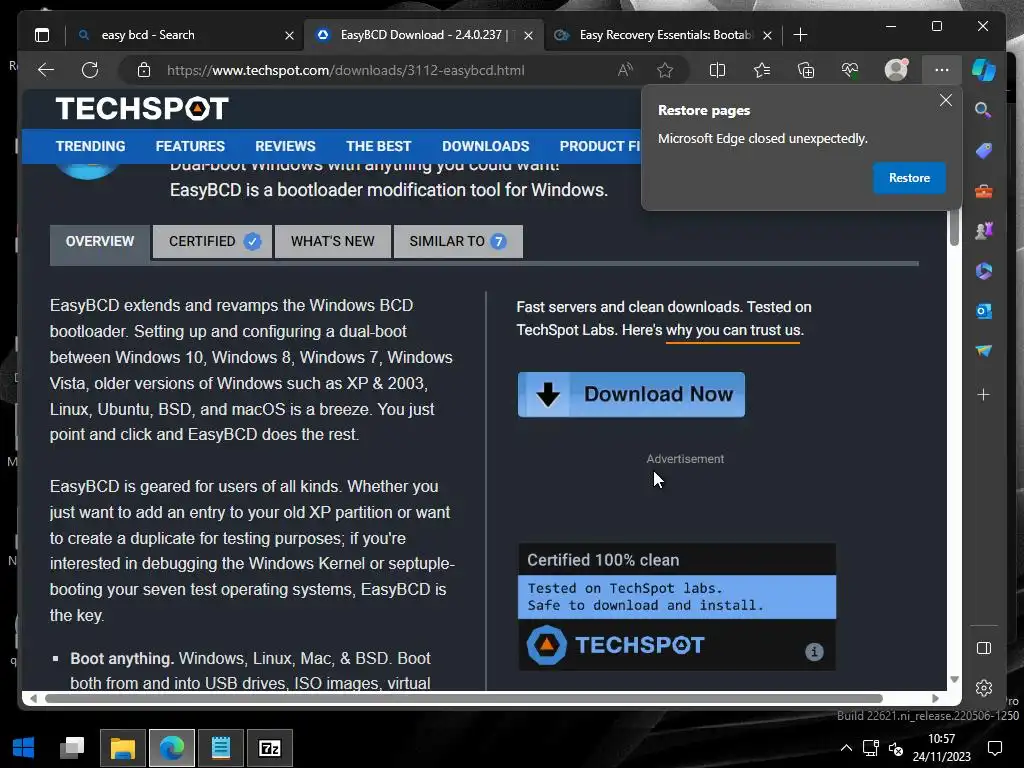
Task: Click the Download Now button
Action: (631, 394)
